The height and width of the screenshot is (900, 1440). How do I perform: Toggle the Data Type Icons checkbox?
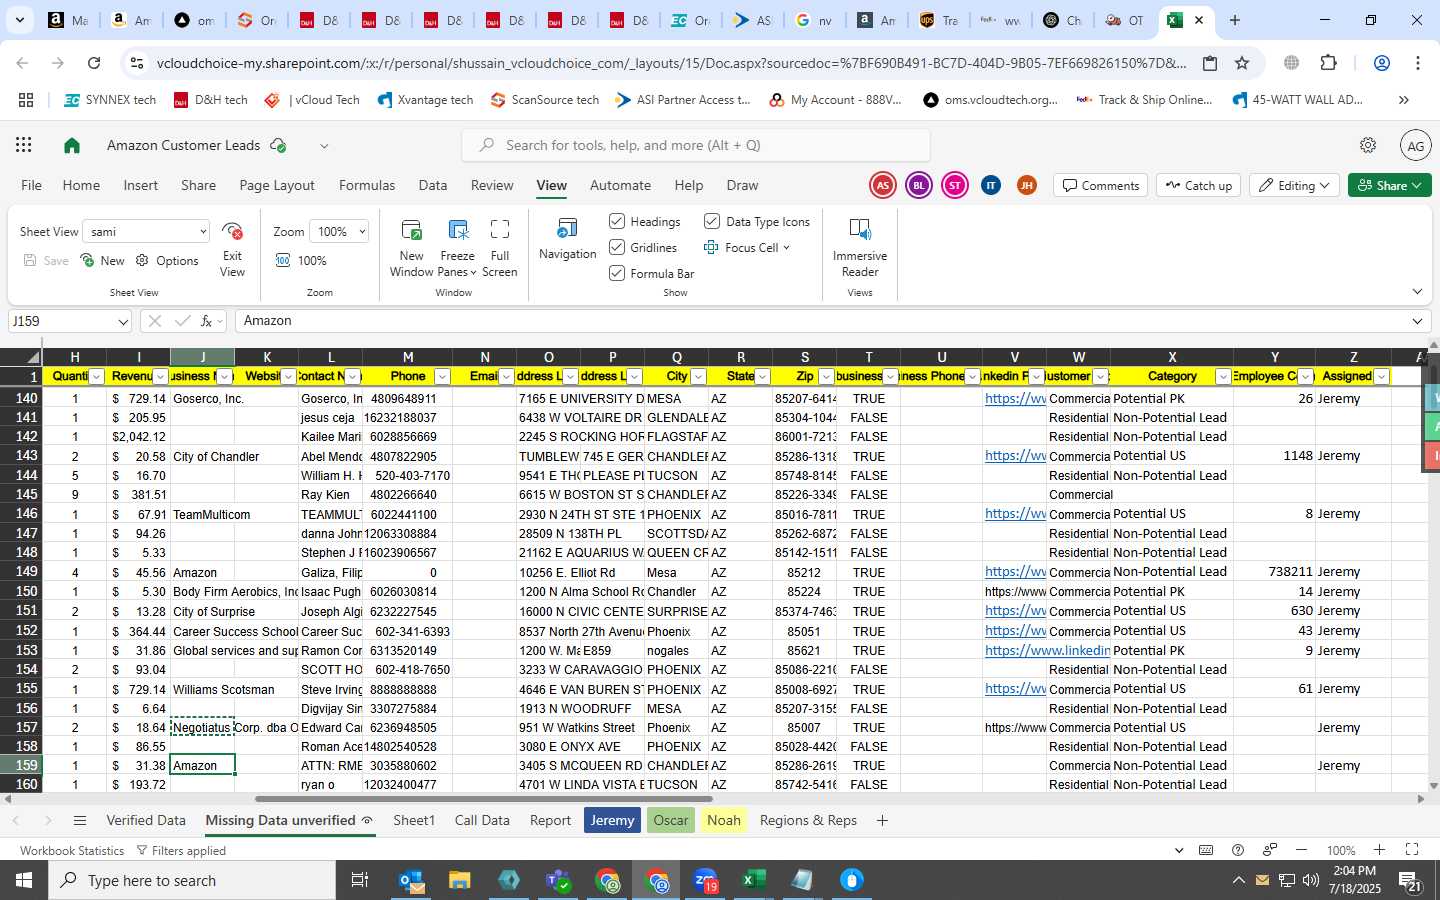[712, 221]
